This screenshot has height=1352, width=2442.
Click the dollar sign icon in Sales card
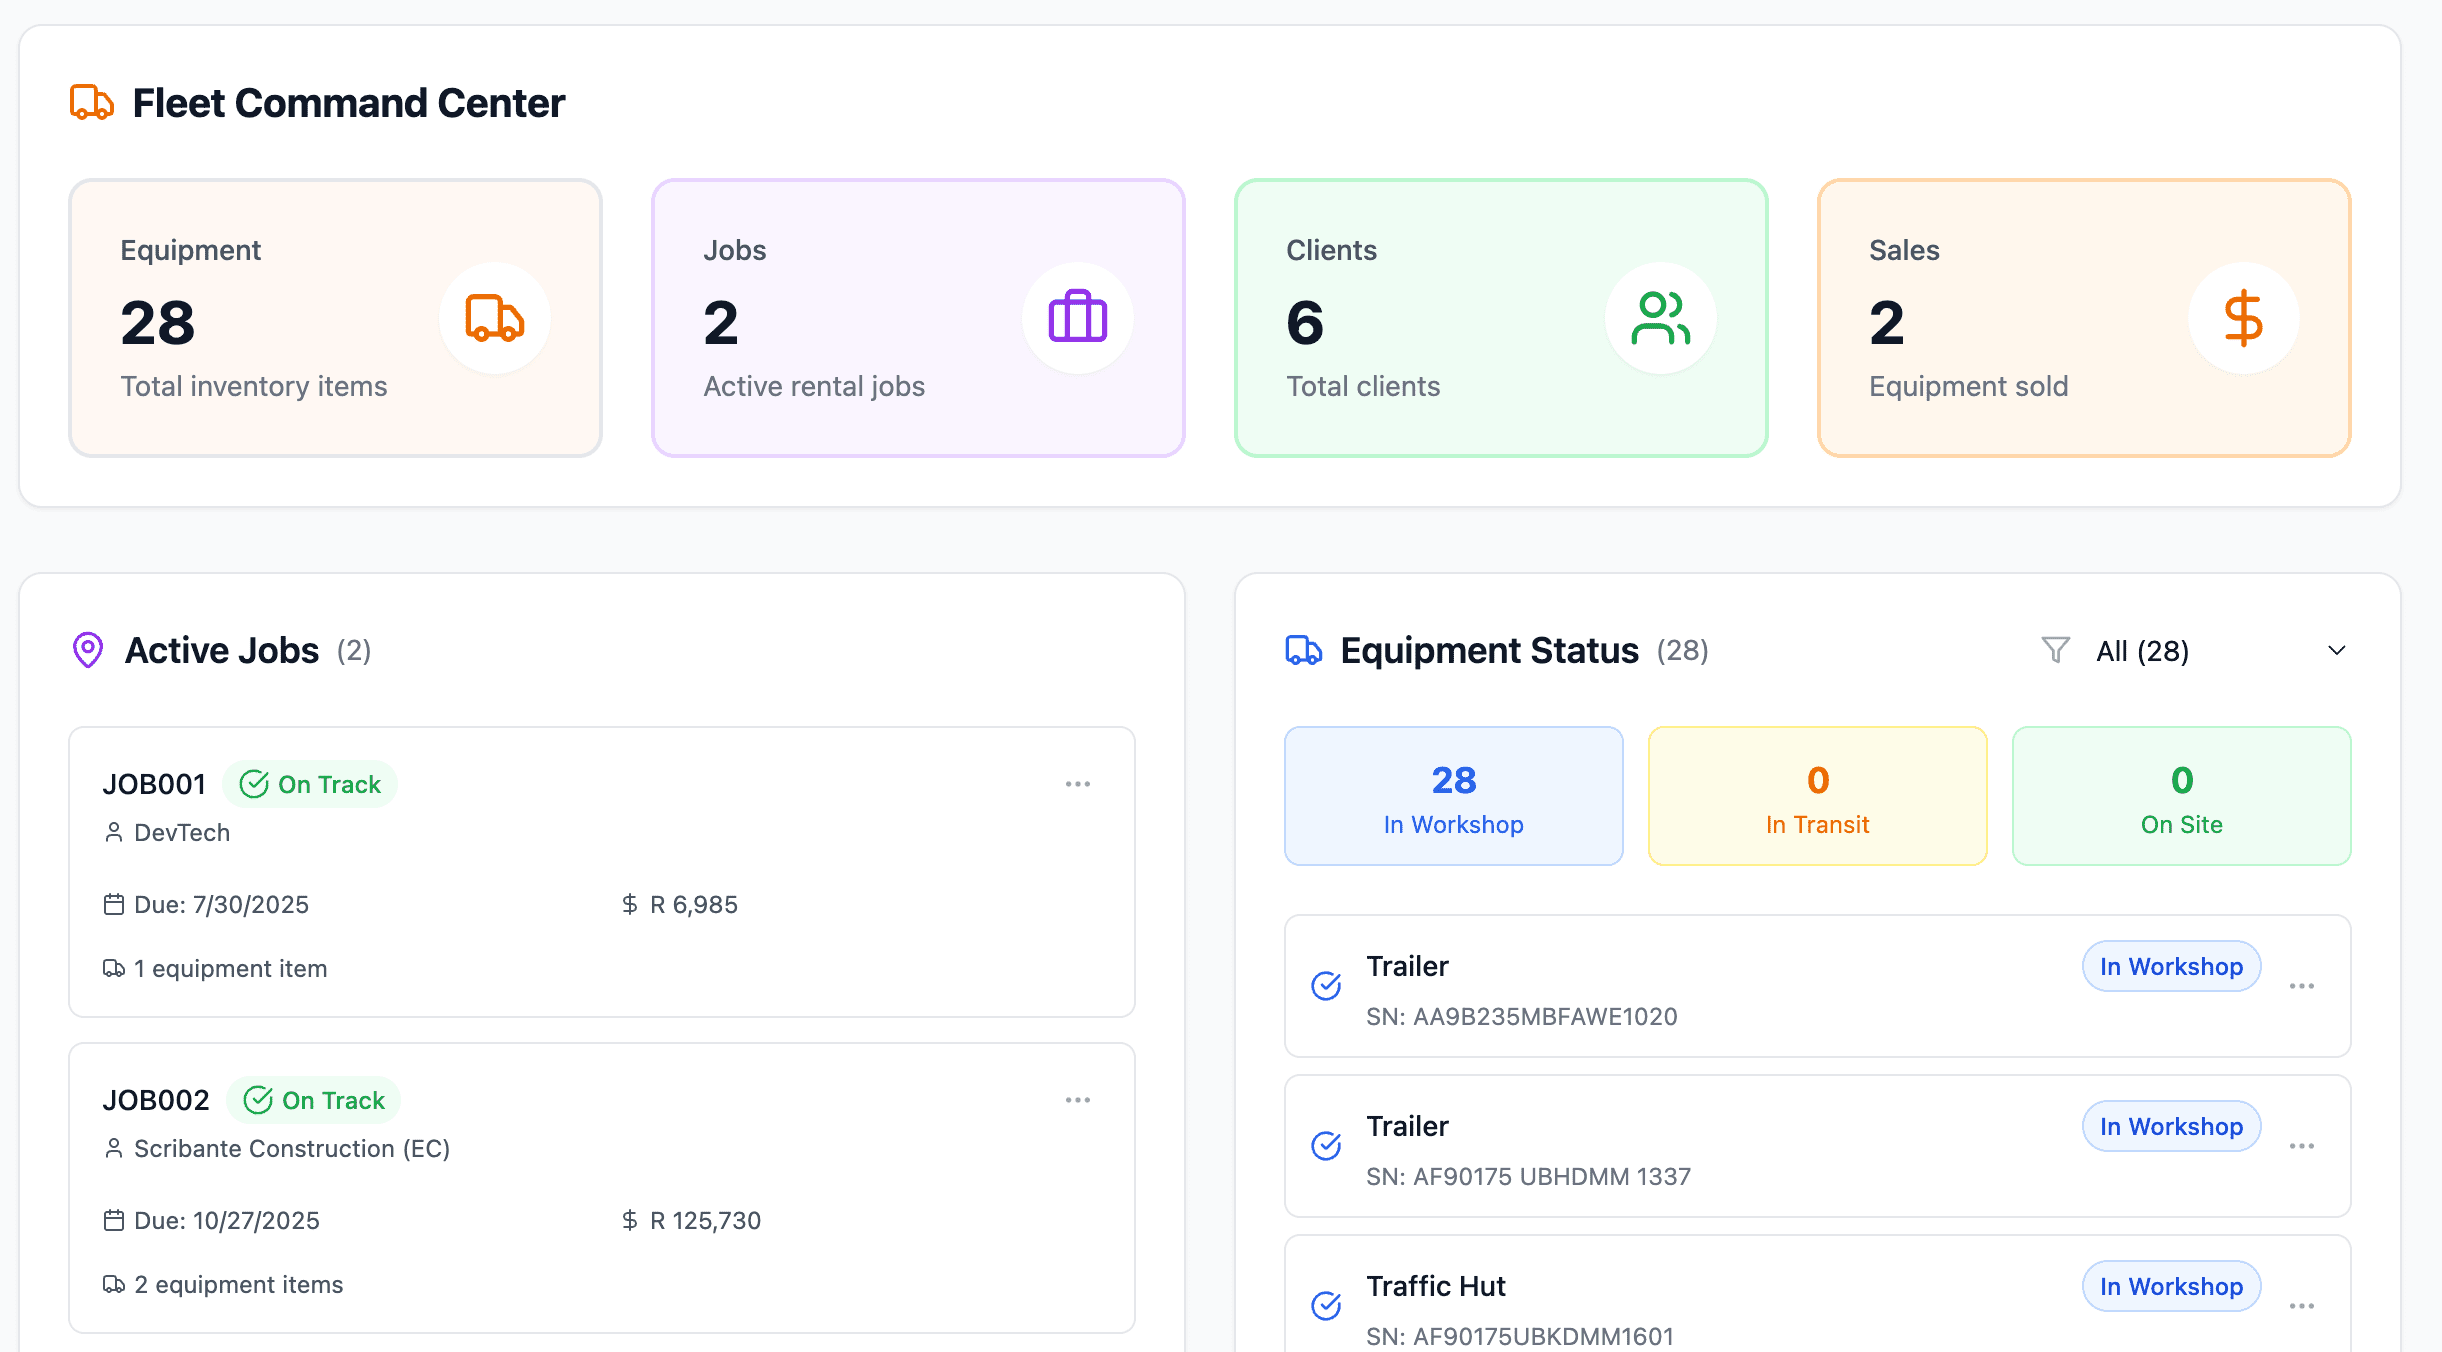pos(2243,318)
